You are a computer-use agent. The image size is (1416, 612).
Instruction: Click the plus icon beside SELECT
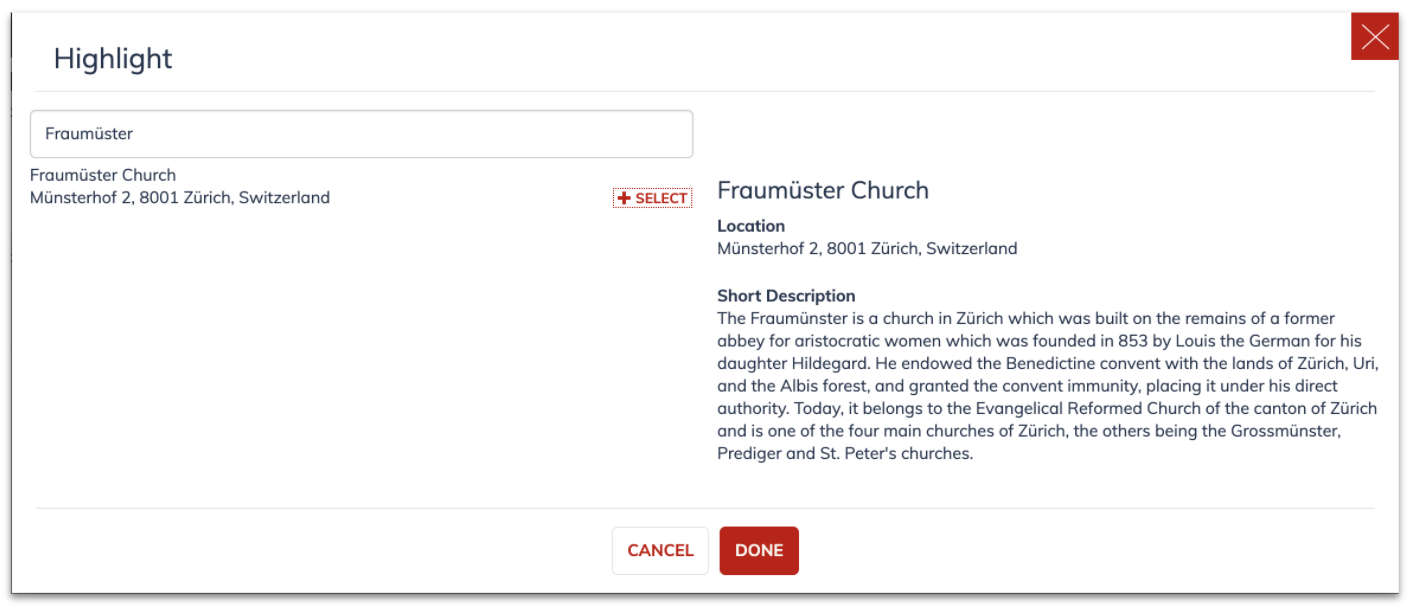pyautogui.click(x=624, y=198)
